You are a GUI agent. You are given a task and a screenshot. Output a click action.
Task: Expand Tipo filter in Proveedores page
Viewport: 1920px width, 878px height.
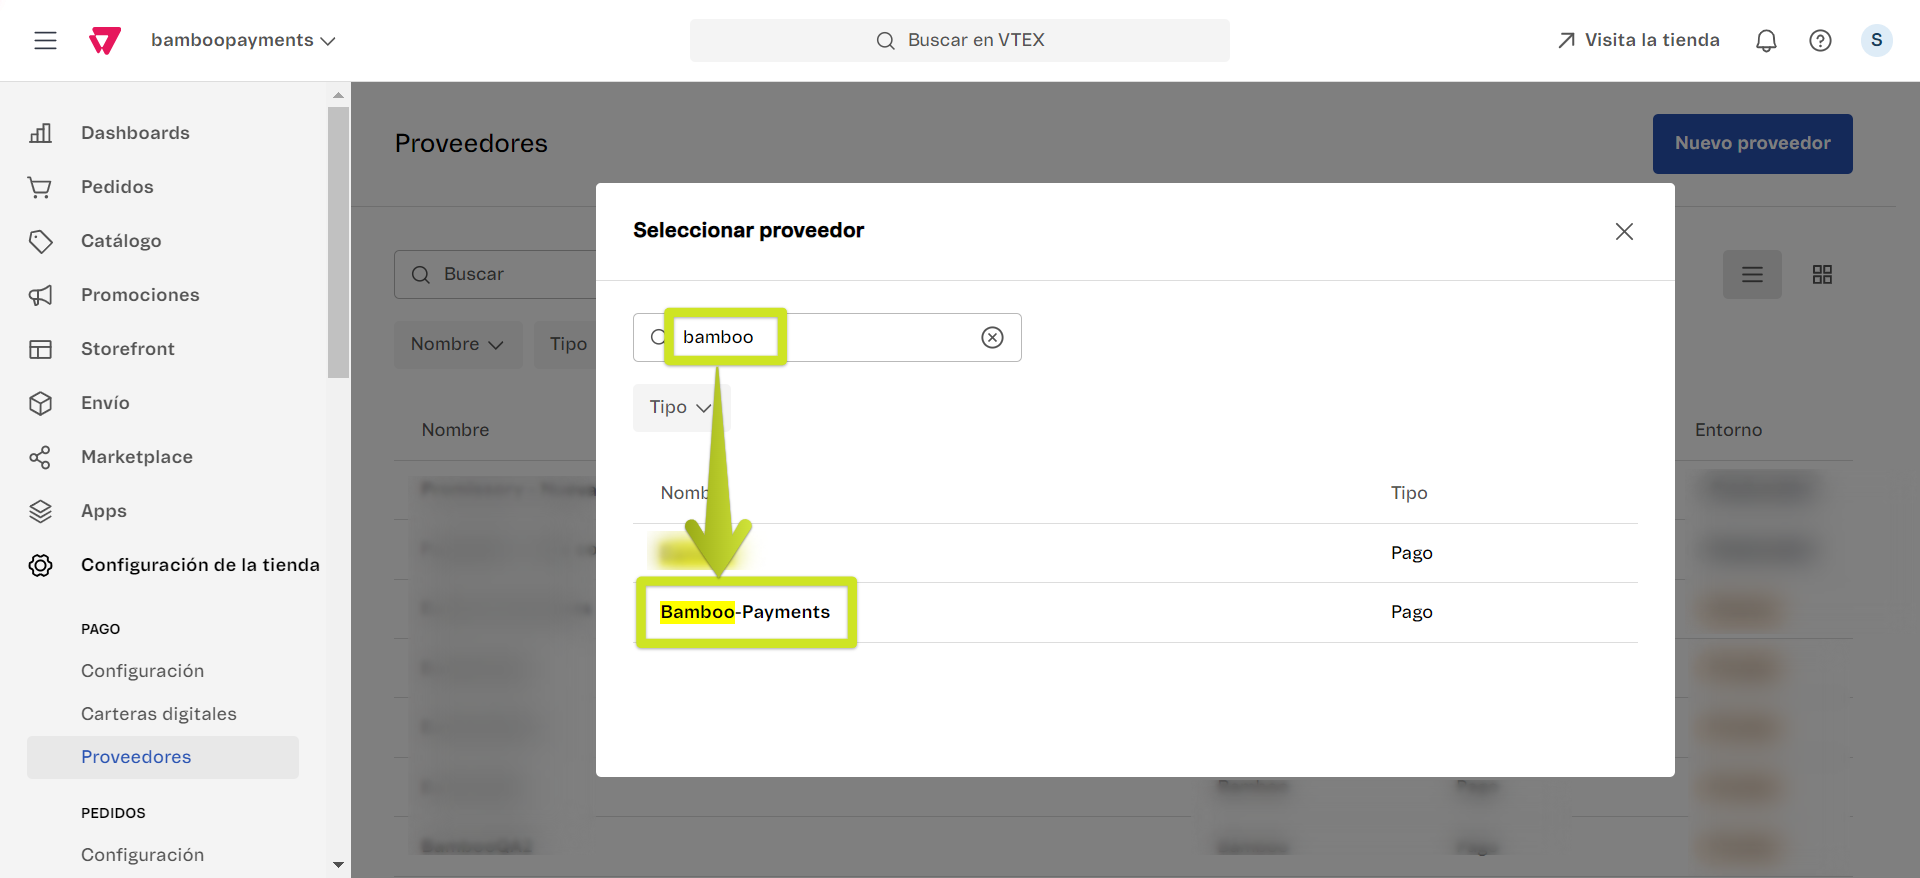coord(566,344)
